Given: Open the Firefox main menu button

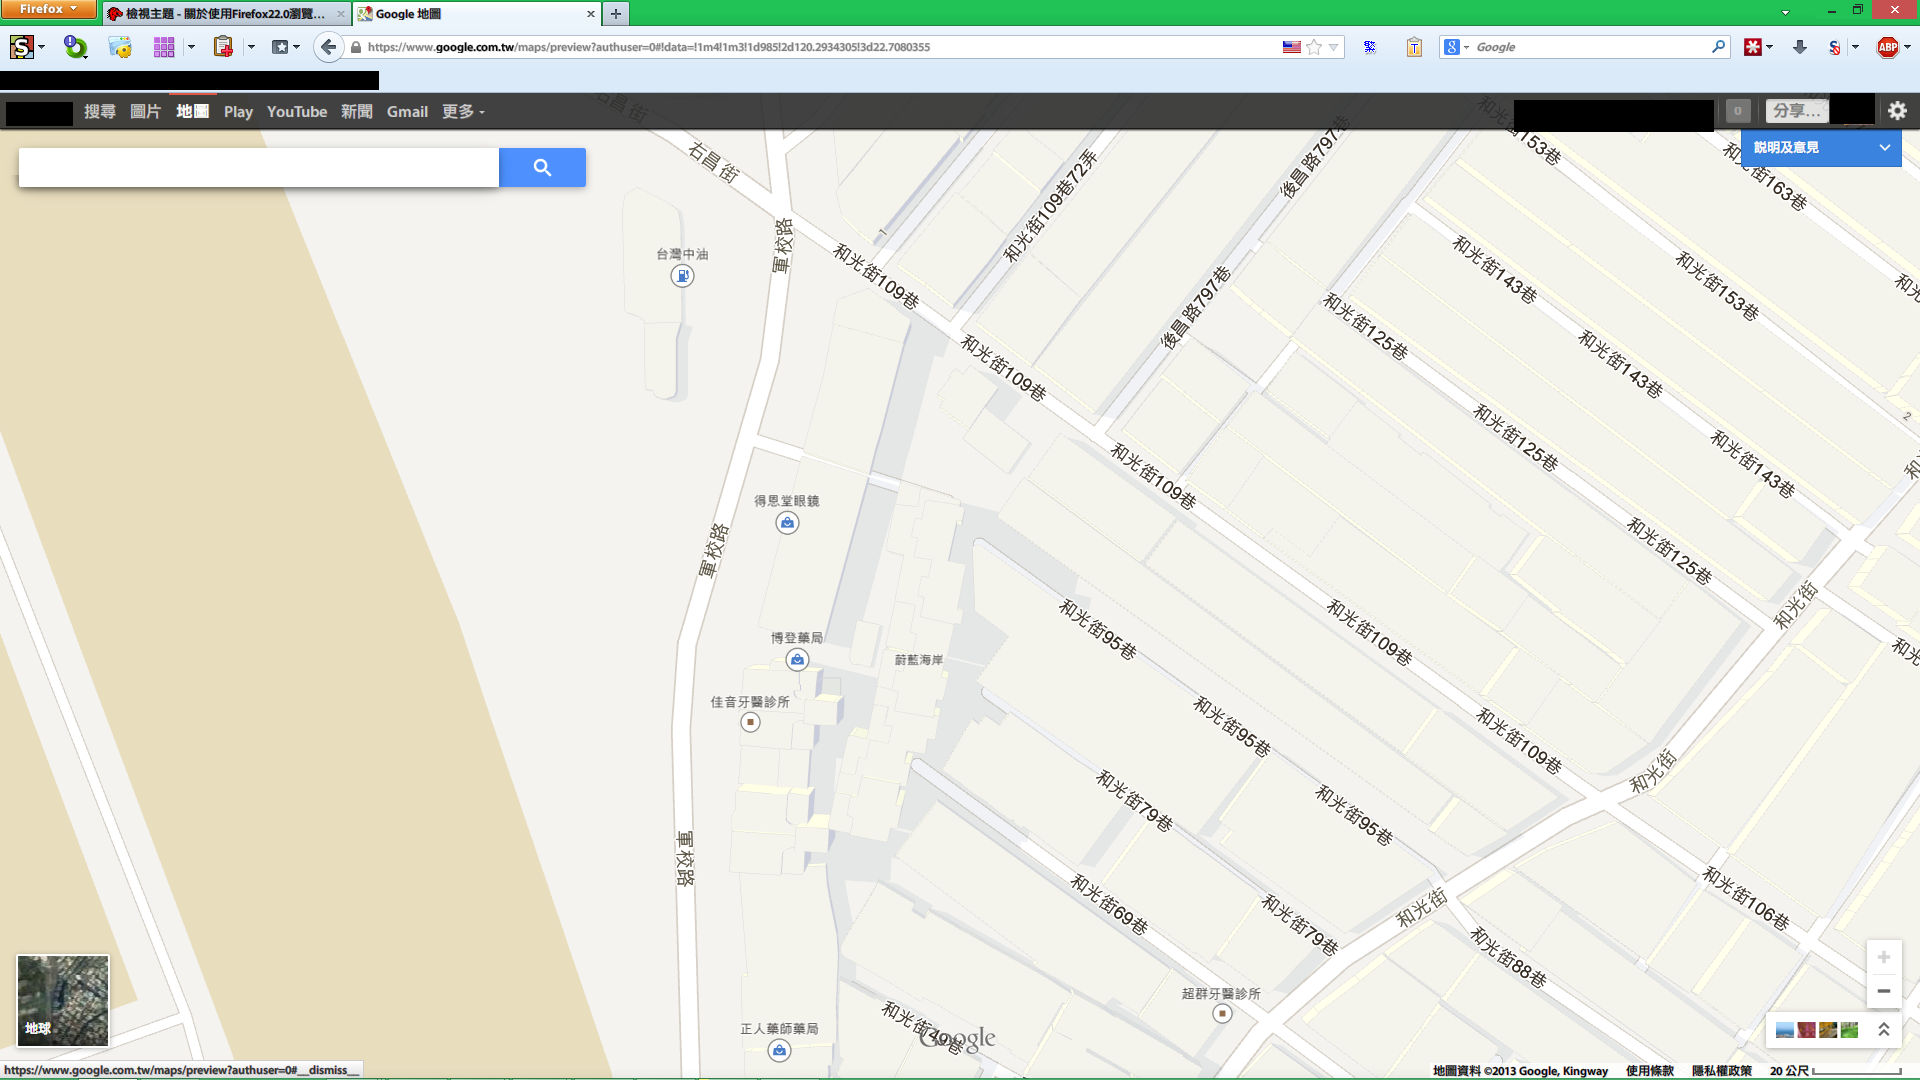Looking at the screenshot, I should (x=47, y=9).
